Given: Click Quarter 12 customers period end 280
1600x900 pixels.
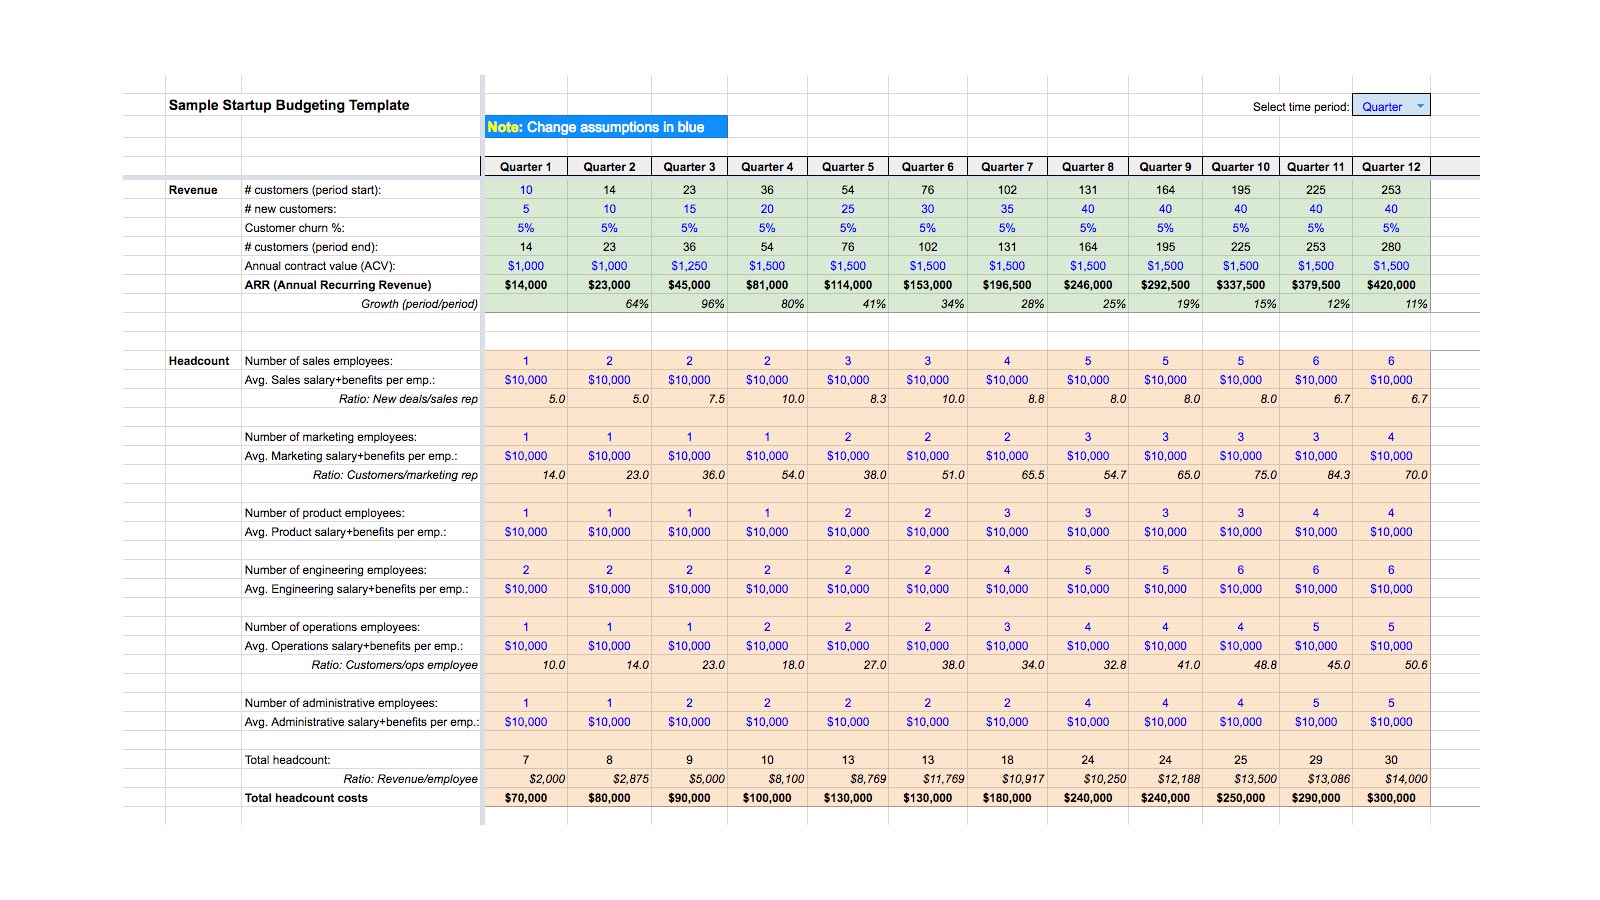Looking at the screenshot, I should click(1391, 247).
